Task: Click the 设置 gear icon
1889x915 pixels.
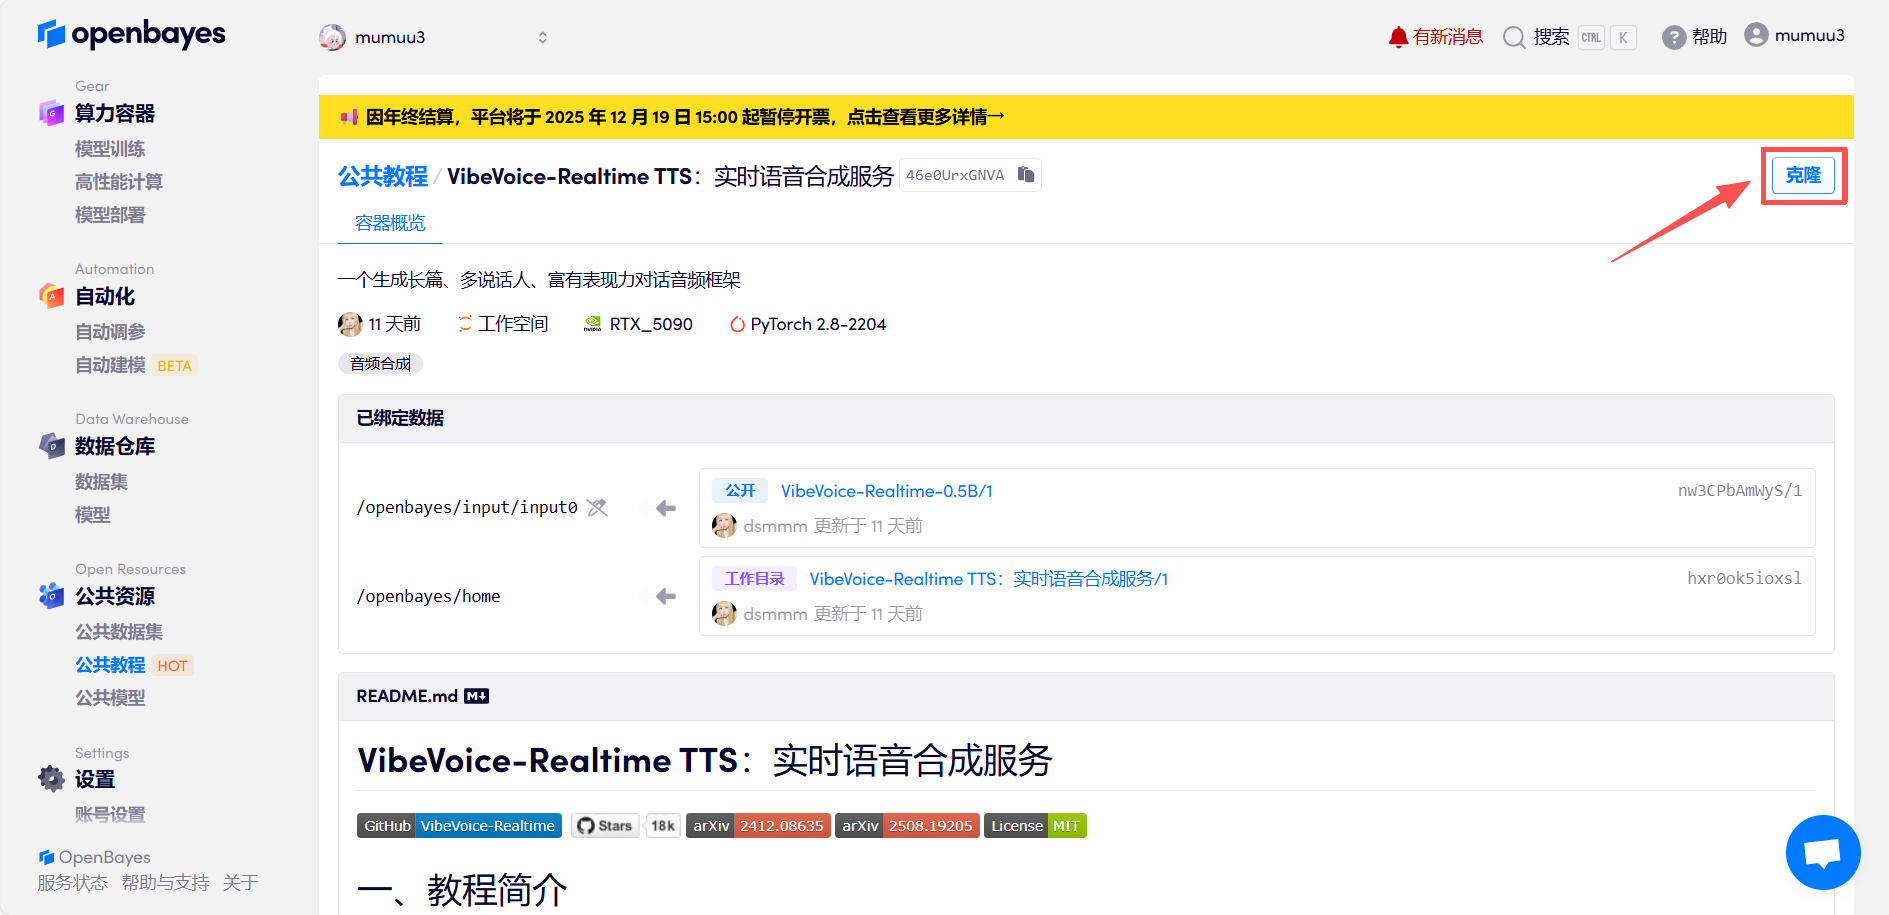Action: [51, 778]
